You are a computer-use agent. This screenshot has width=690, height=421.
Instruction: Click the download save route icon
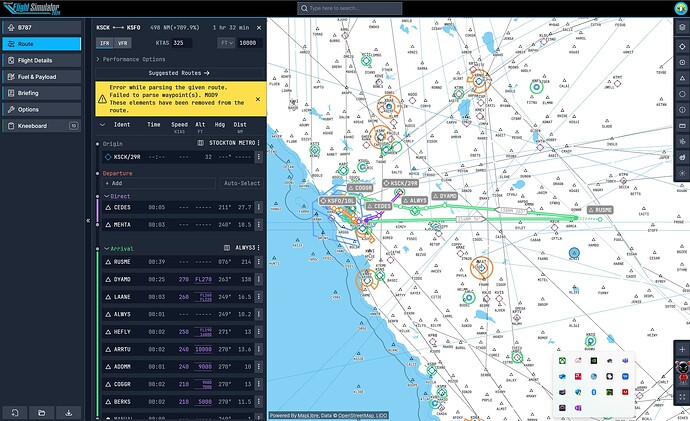pos(69,413)
